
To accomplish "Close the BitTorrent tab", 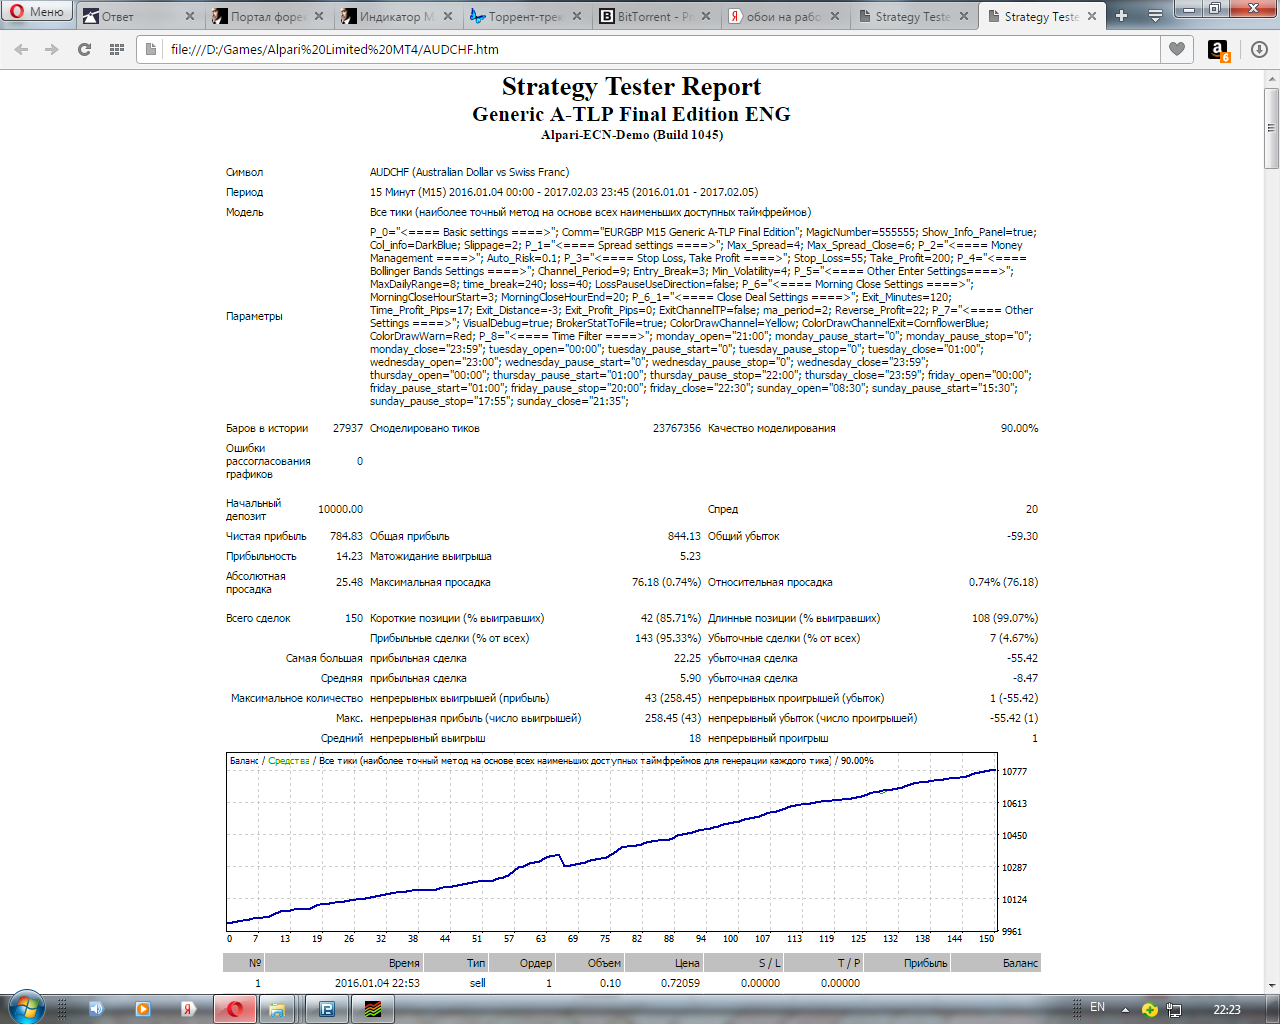I will coord(706,16).
